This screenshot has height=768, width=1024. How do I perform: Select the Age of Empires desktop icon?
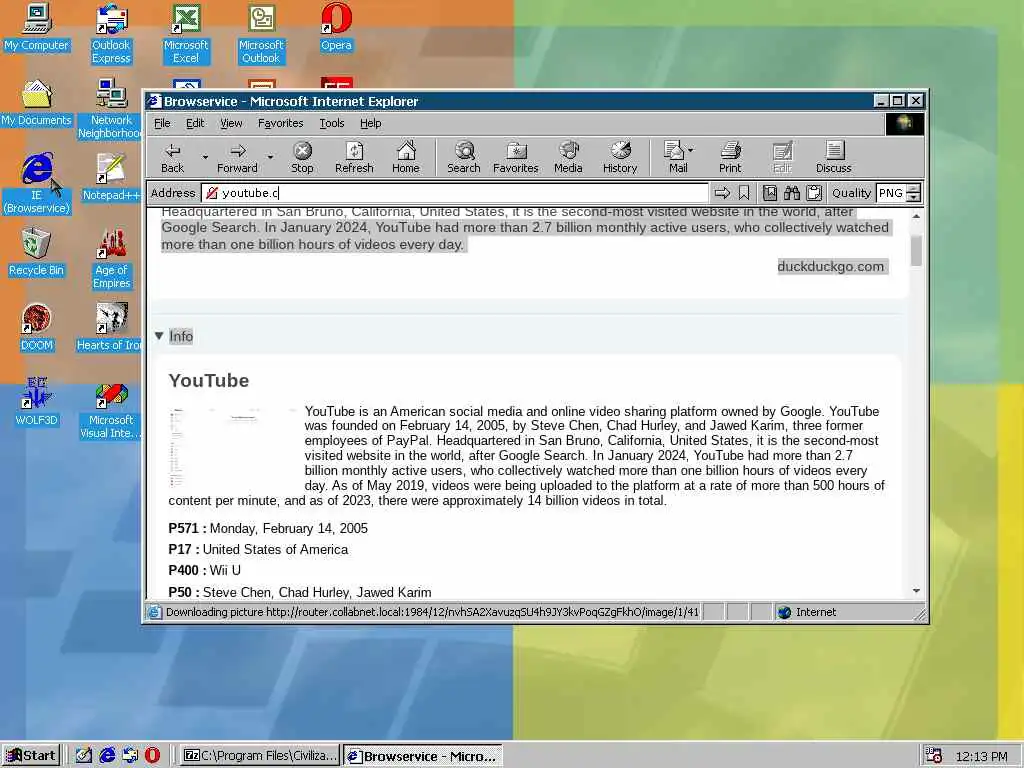(x=111, y=259)
